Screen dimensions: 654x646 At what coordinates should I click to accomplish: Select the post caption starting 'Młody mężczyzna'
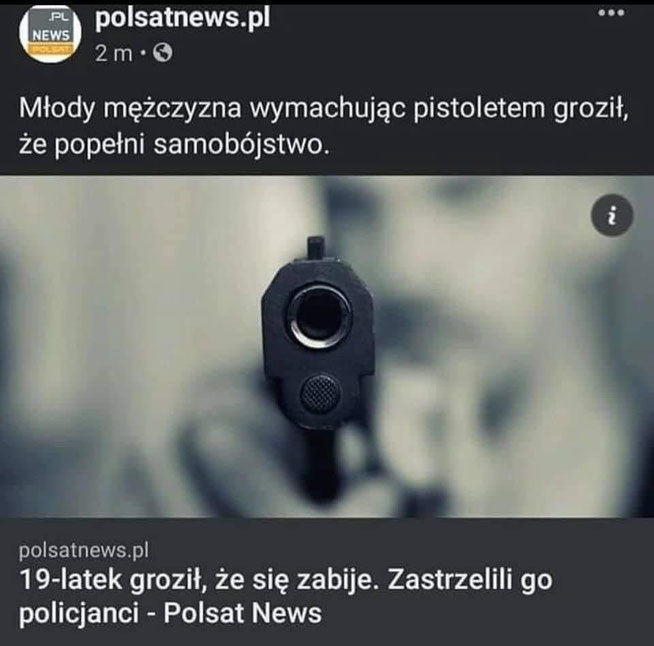click(324, 126)
